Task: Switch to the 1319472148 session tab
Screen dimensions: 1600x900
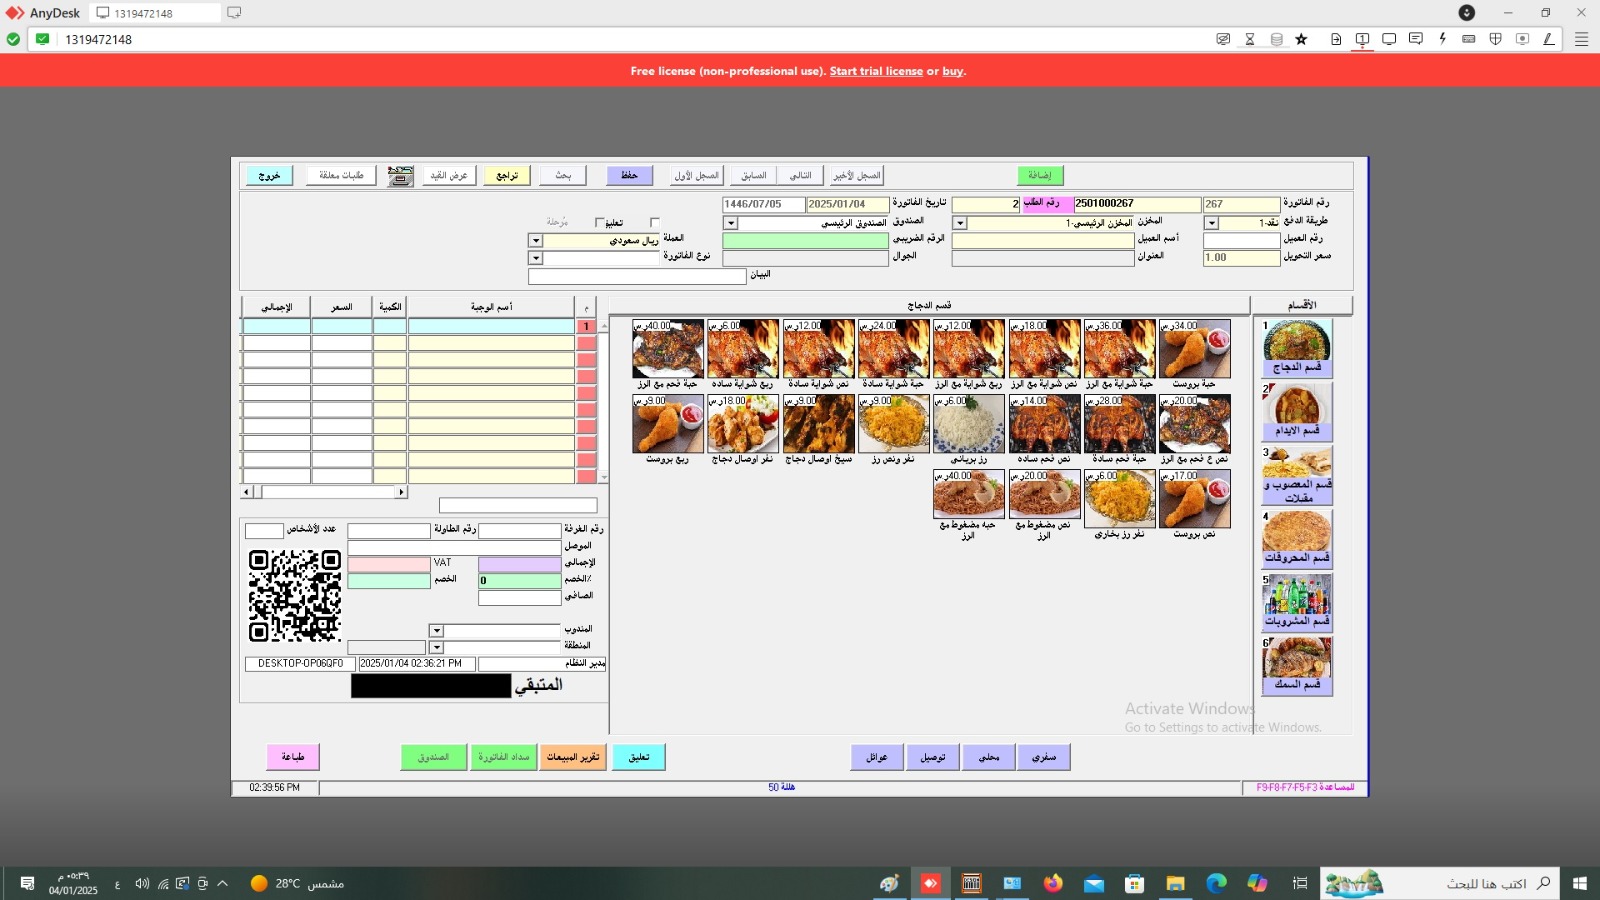Action: (155, 13)
